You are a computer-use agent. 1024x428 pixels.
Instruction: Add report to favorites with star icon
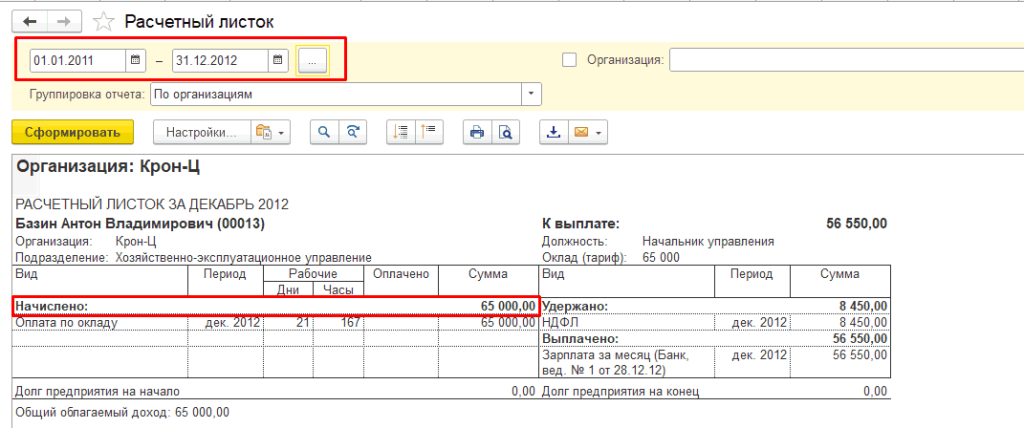coord(102,21)
